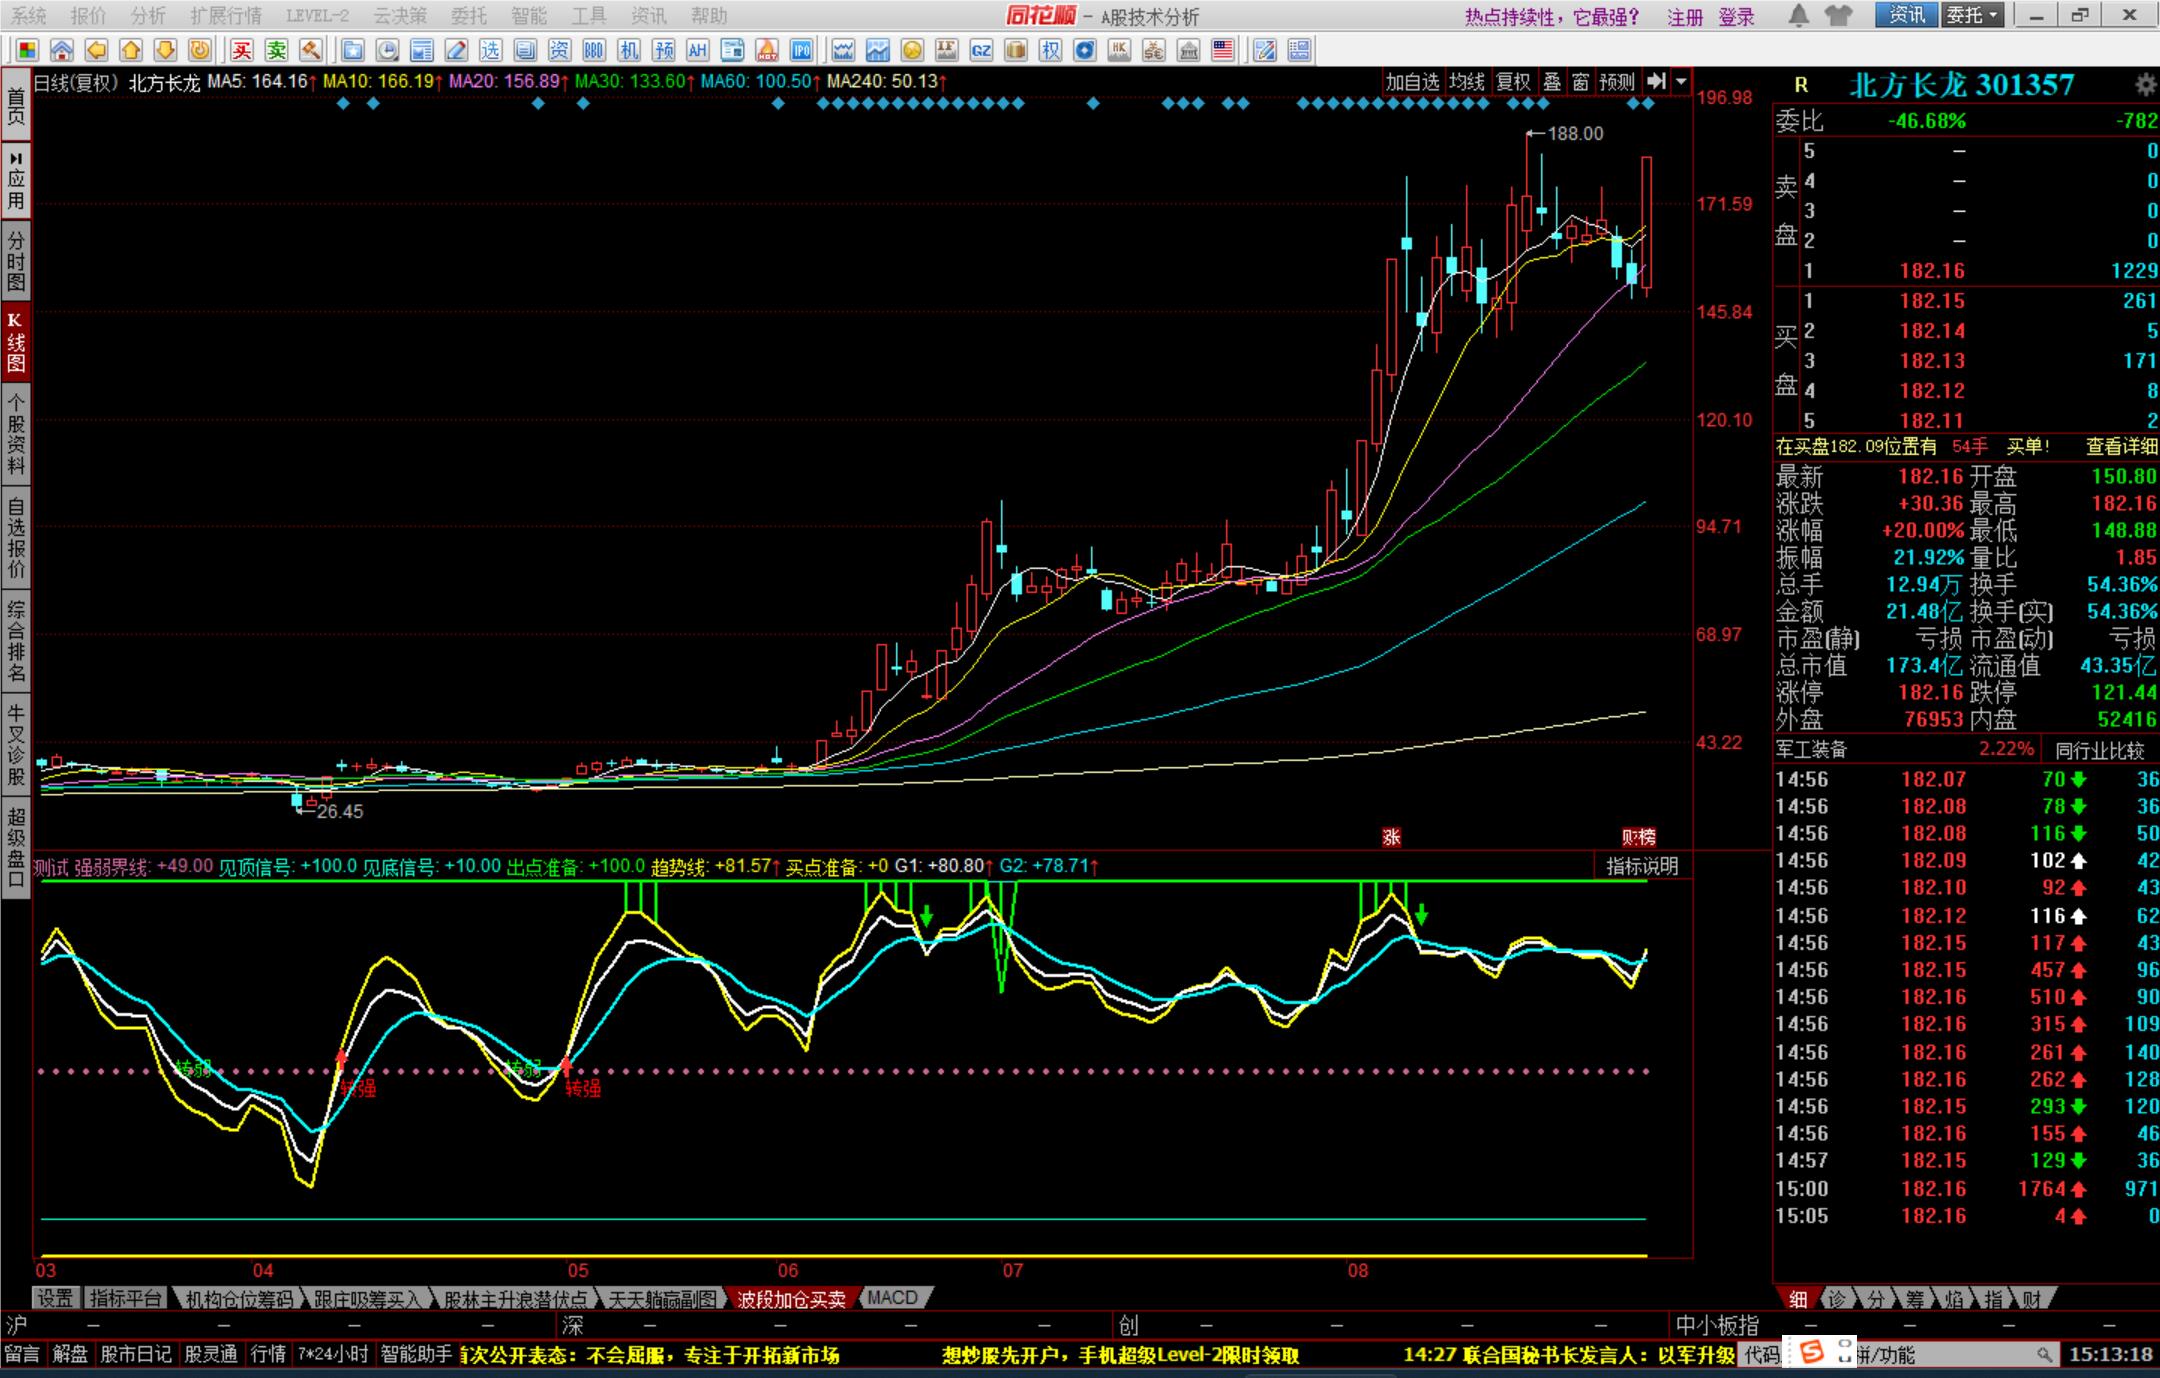Image resolution: width=2160 pixels, height=1378 pixels.
Task: Open the dropdown arrow next to 预测
Action: click(x=1681, y=82)
